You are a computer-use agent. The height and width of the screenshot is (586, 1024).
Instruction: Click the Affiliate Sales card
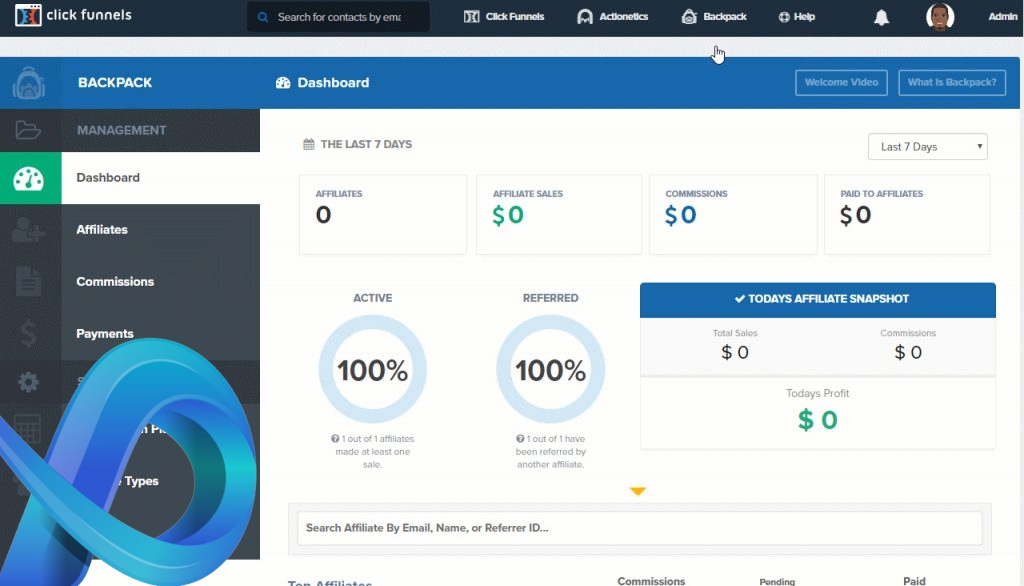(559, 214)
